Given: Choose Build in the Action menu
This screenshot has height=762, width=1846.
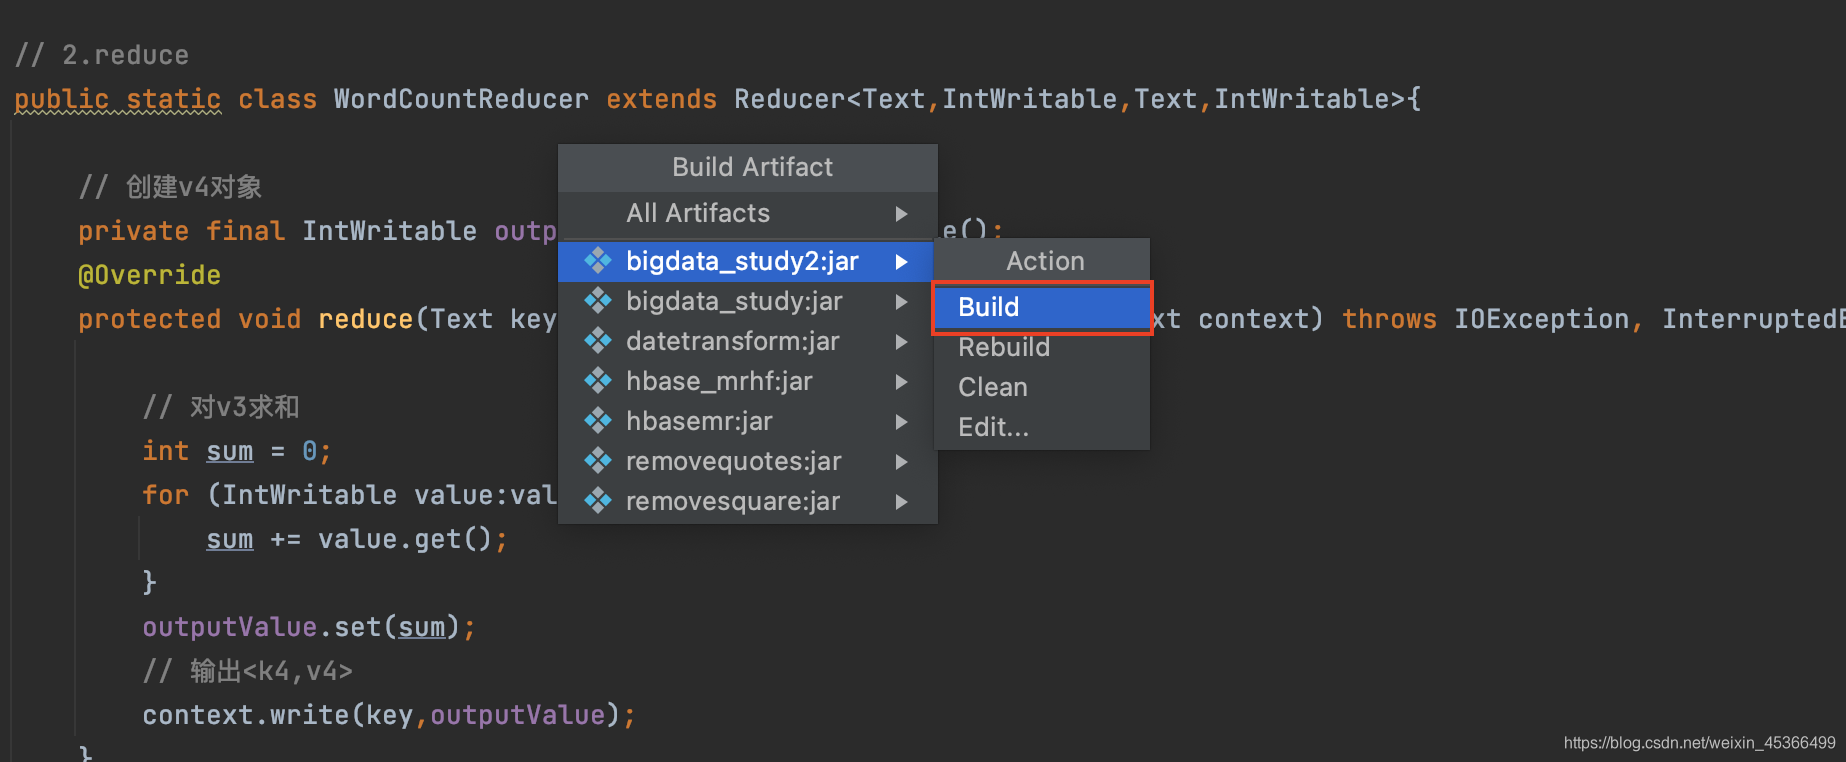Looking at the screenshot, I should 1041,307.
